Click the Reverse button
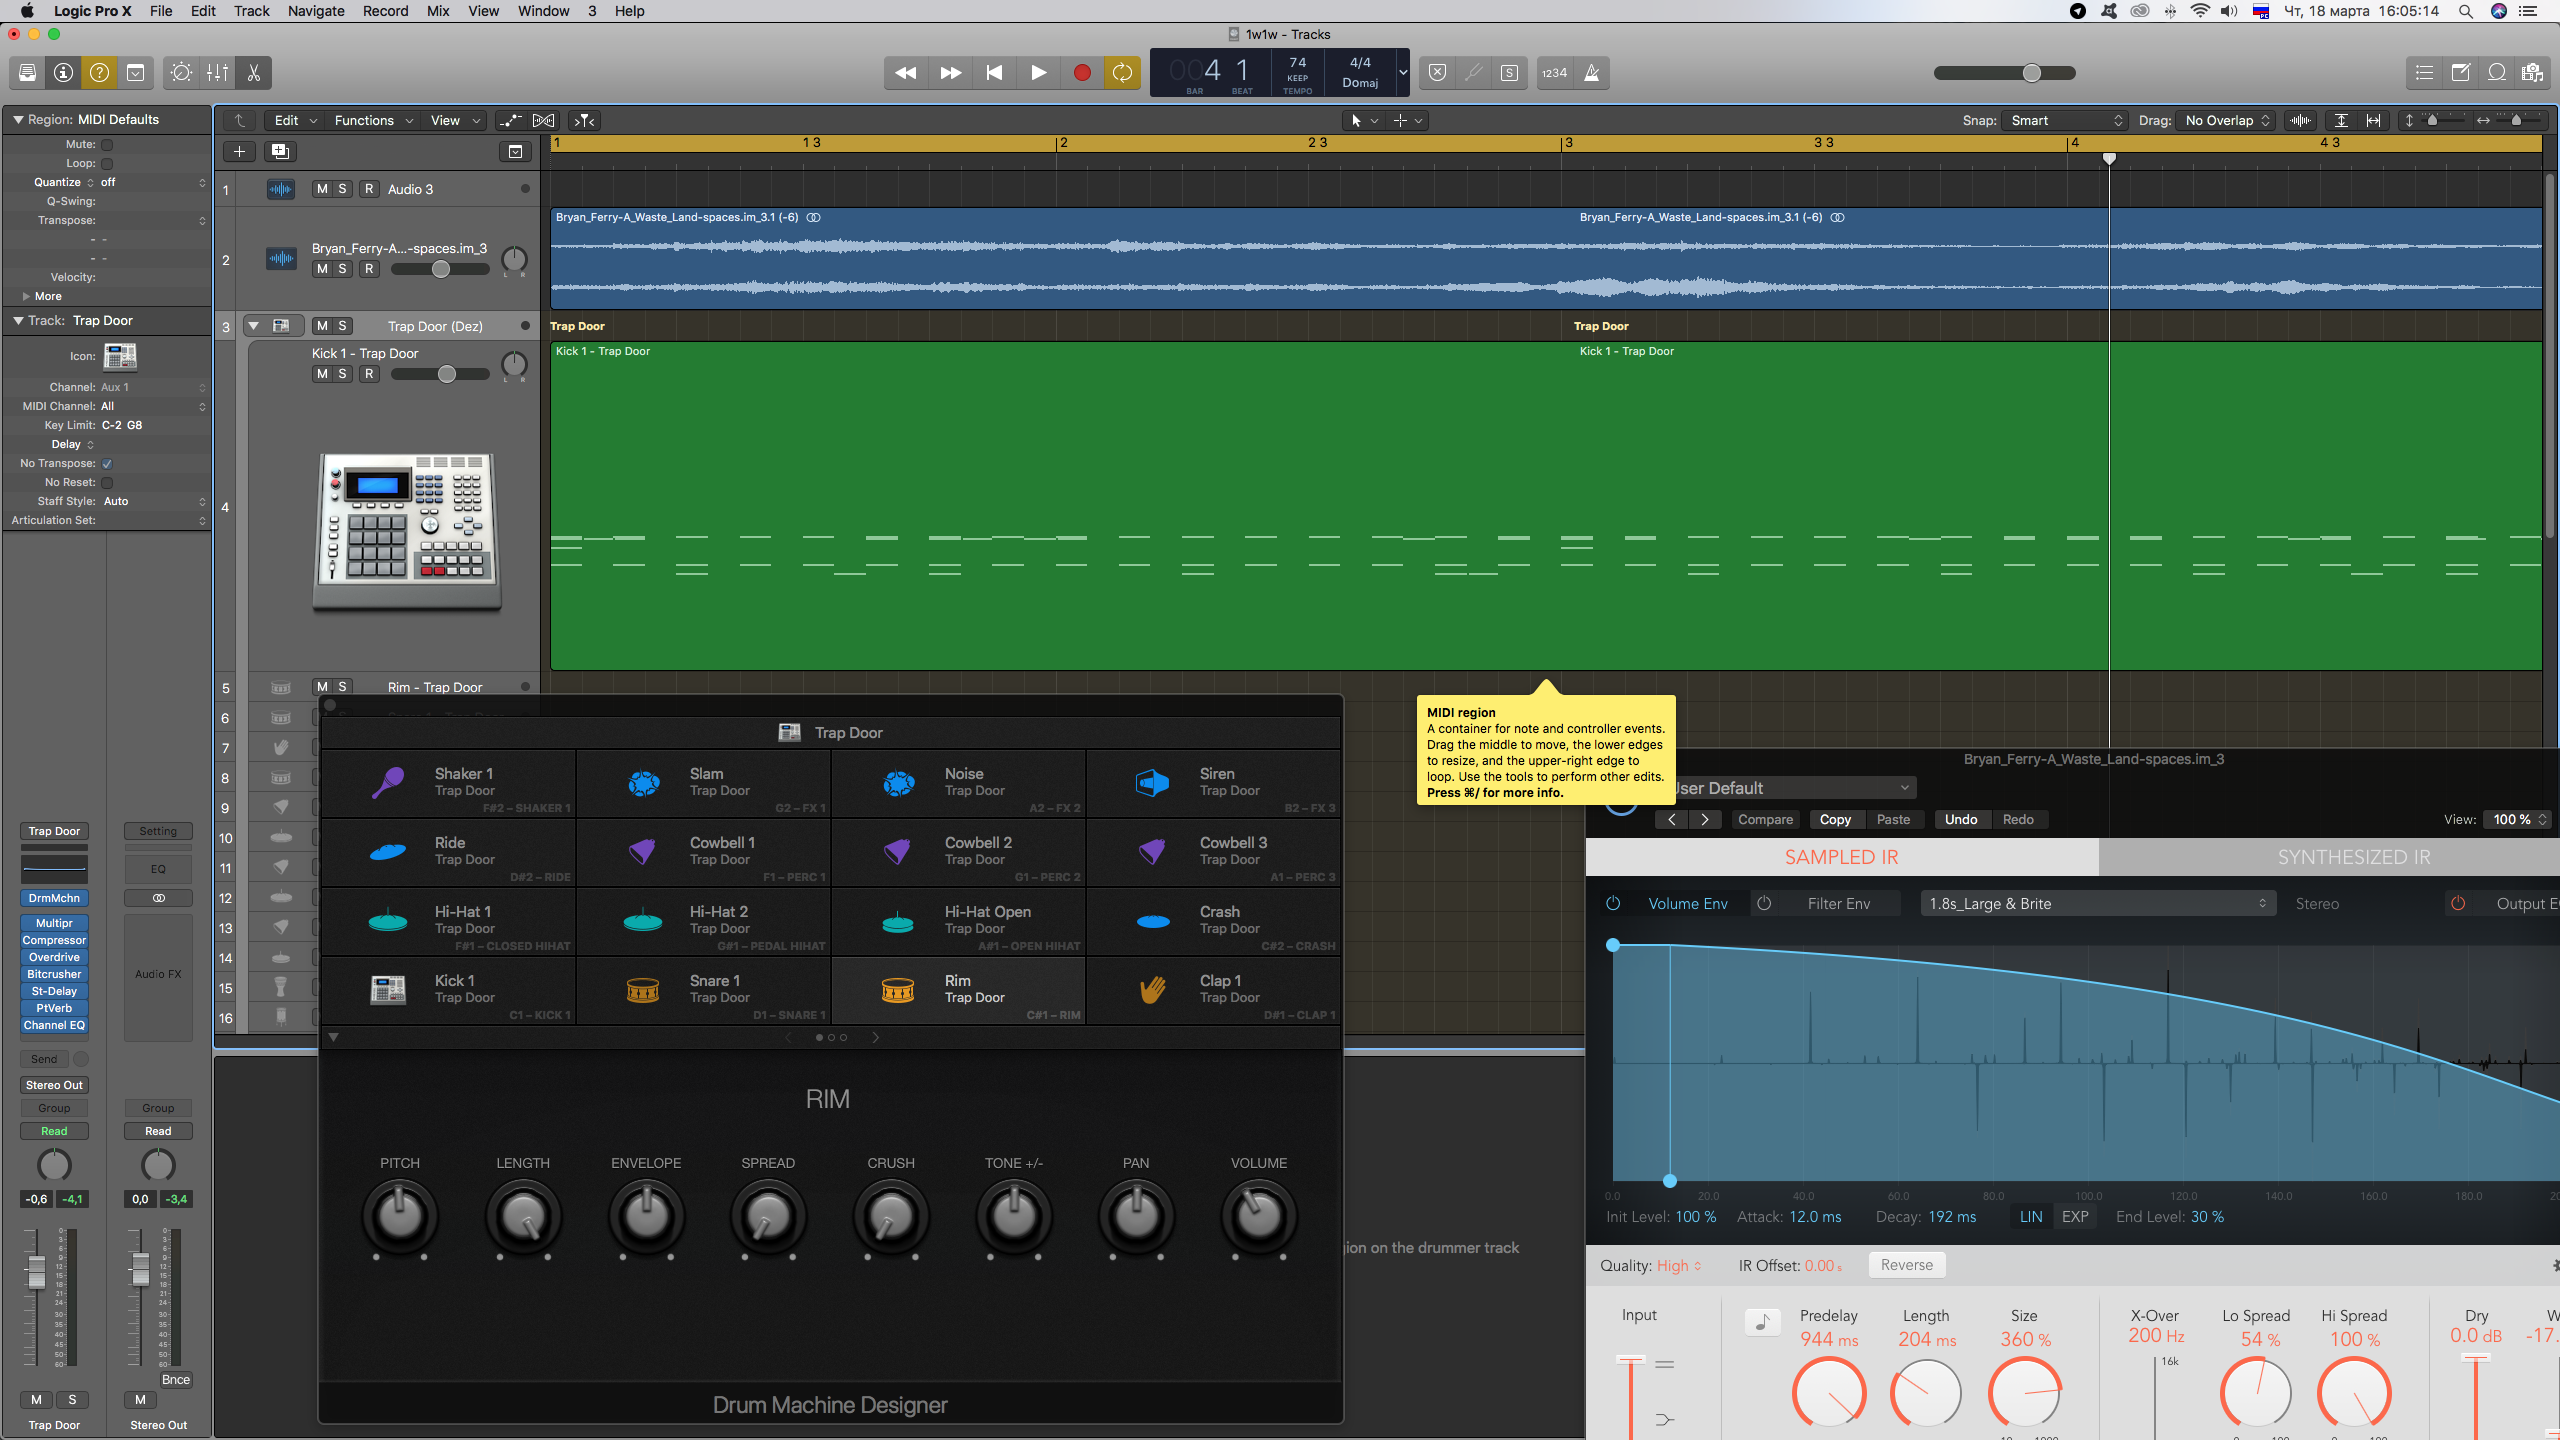The width and height of the screenshot is (2560, 1440). click(1907, 1266)
